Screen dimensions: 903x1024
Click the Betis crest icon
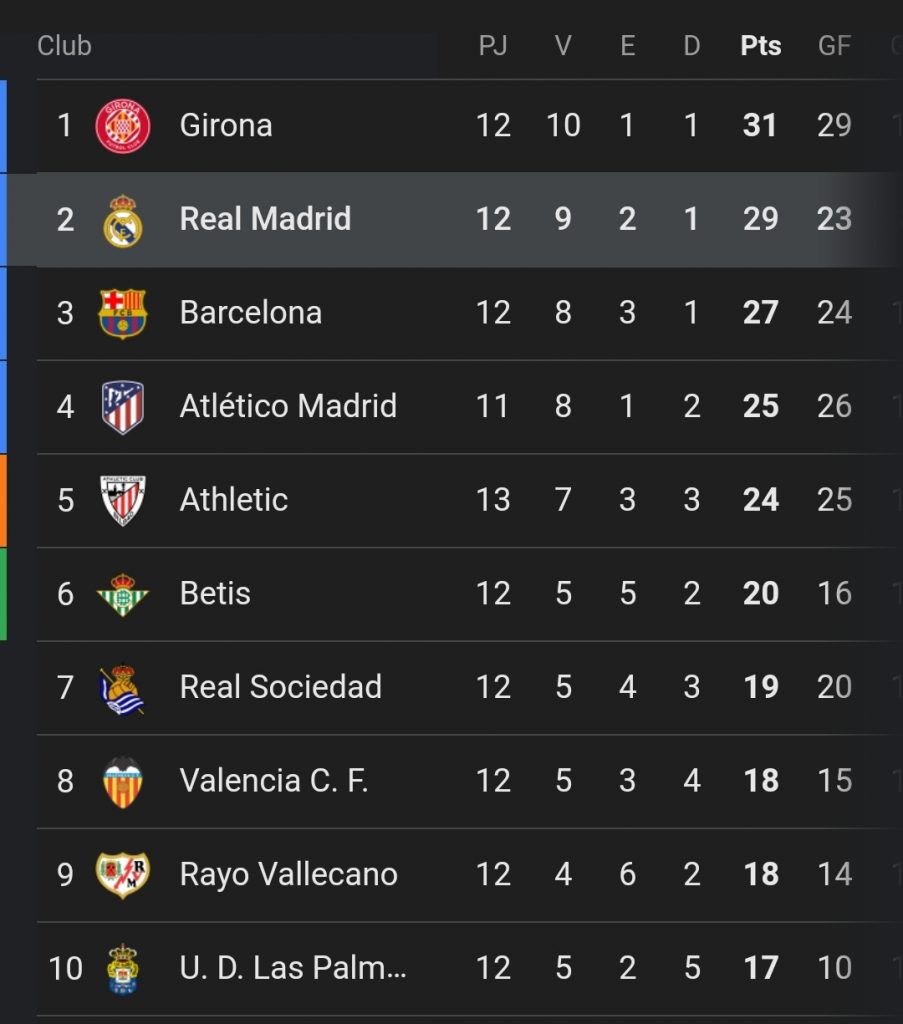pyautogui.click(x=123, y=595)
